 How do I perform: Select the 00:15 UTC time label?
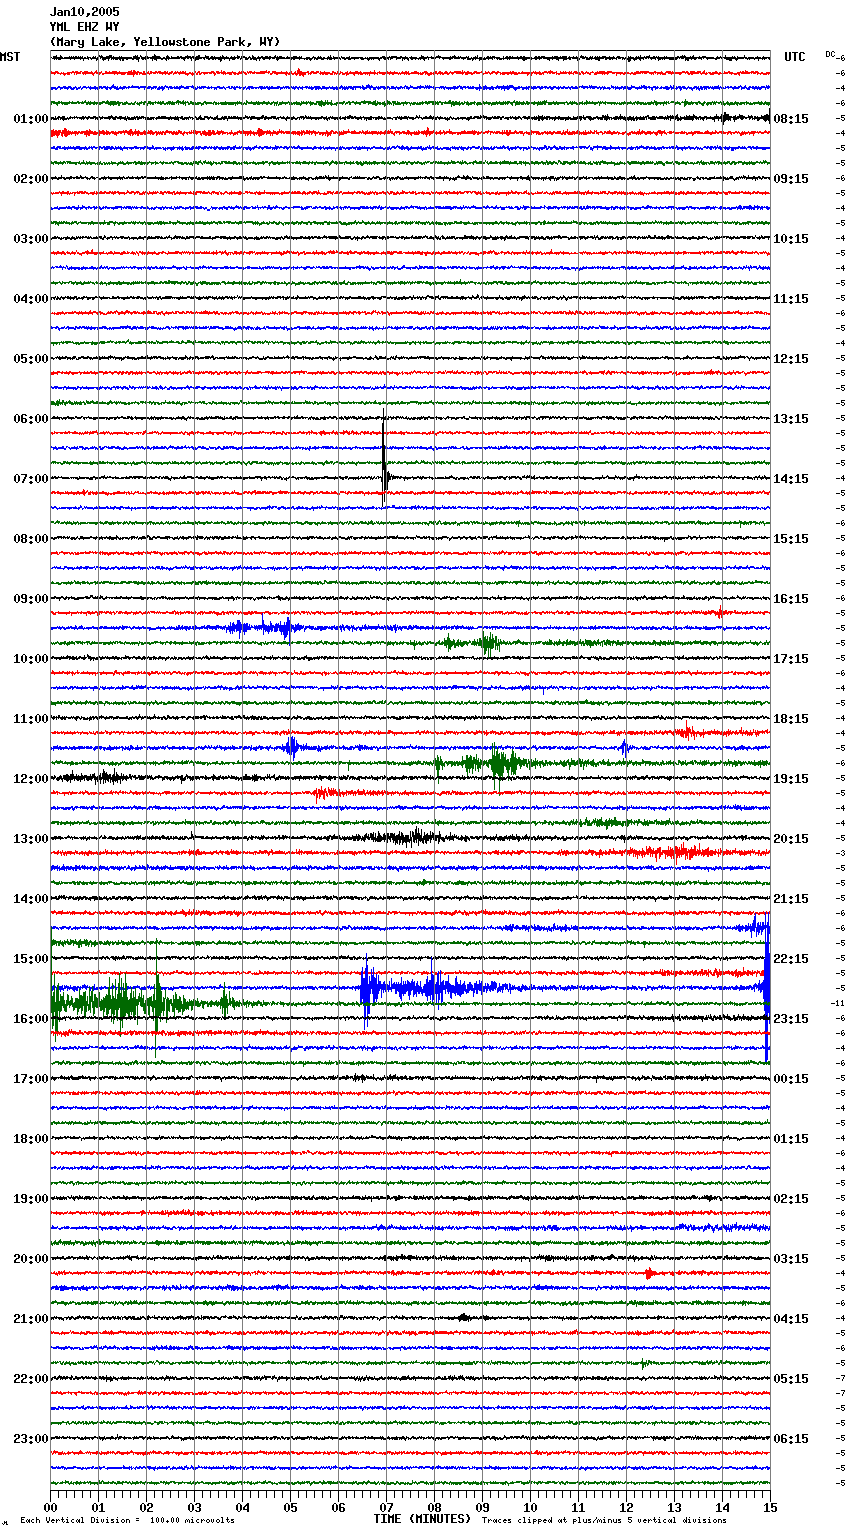click(791, 1079)
